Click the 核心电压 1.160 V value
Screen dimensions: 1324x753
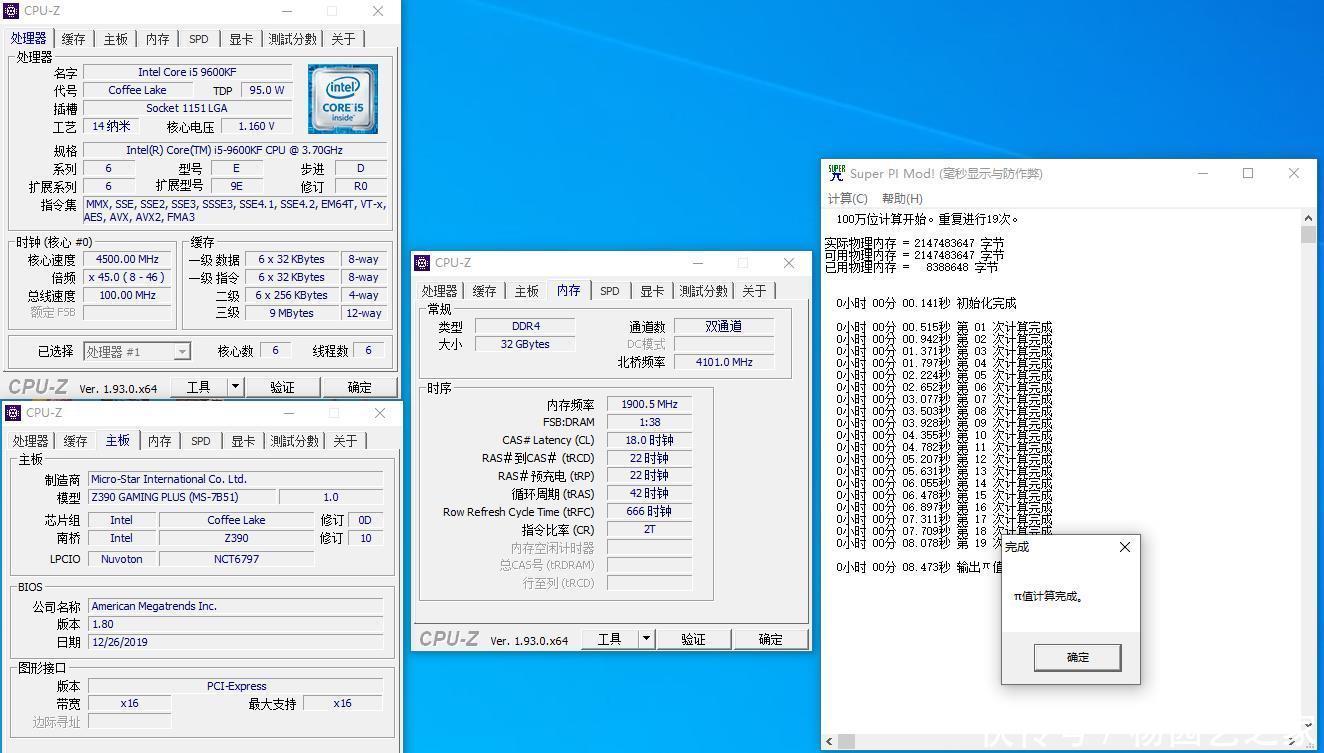click(x=257, y=126)
